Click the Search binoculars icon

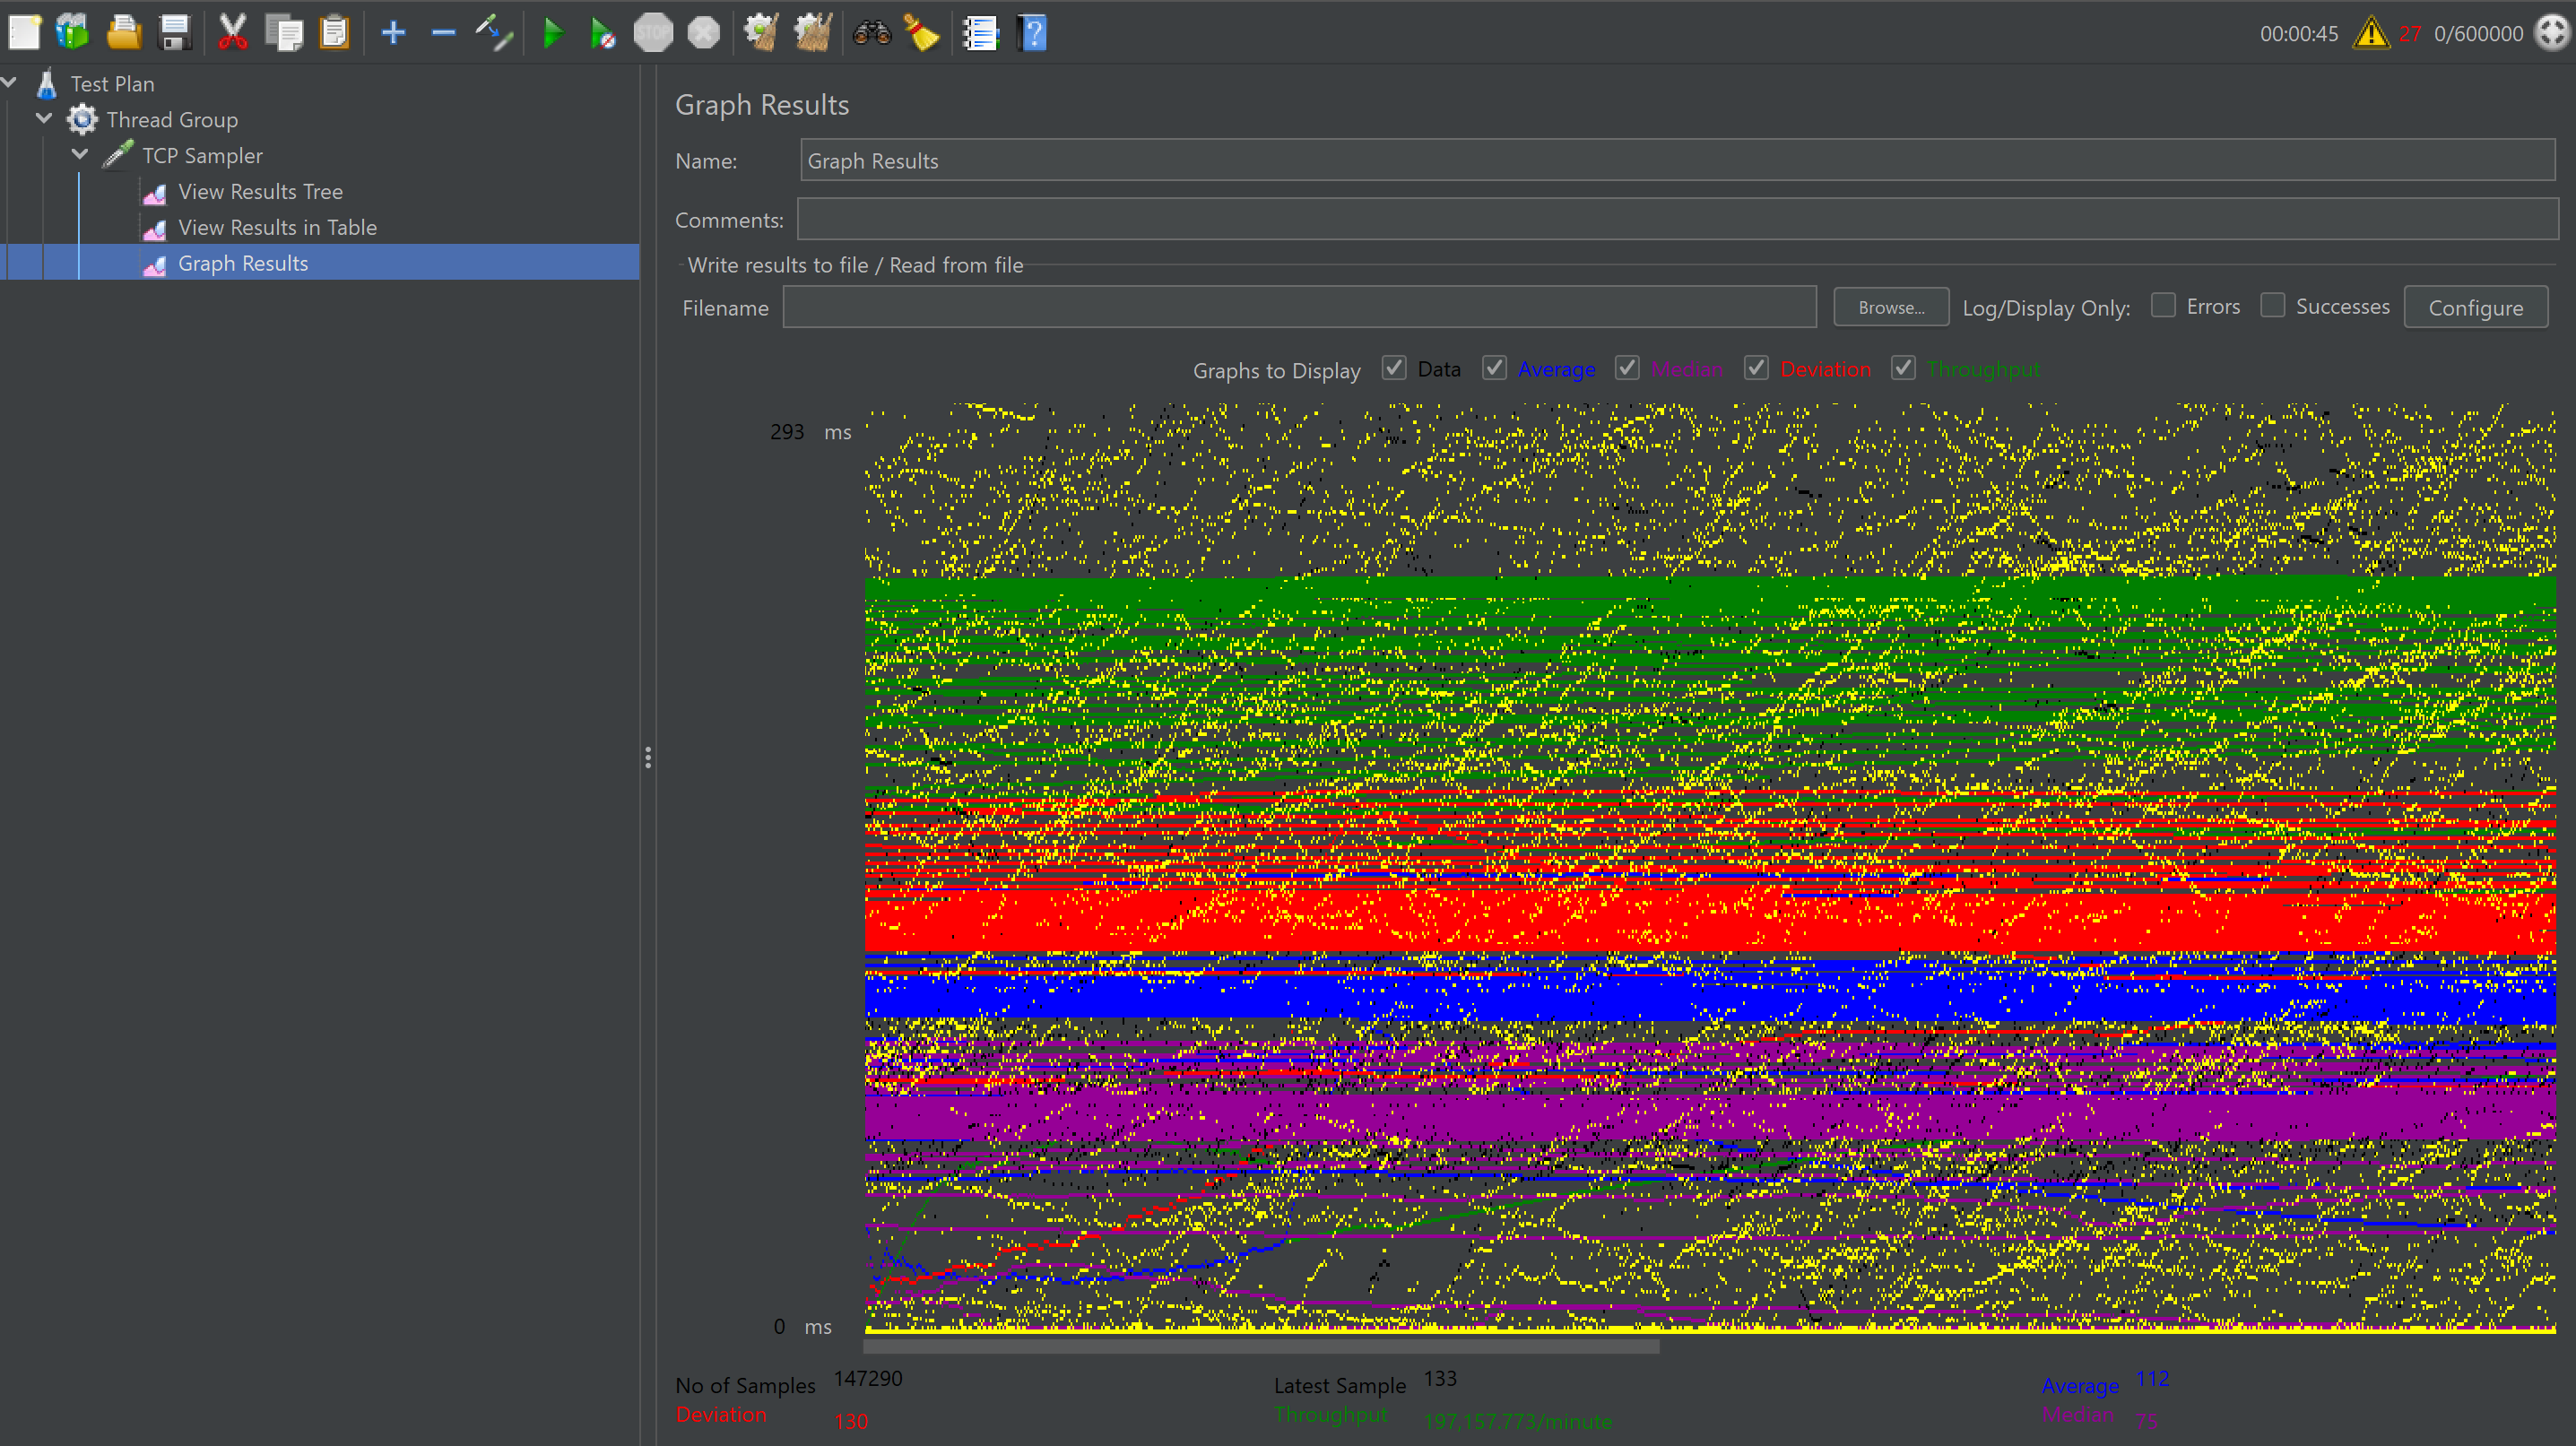coord(871,33)
